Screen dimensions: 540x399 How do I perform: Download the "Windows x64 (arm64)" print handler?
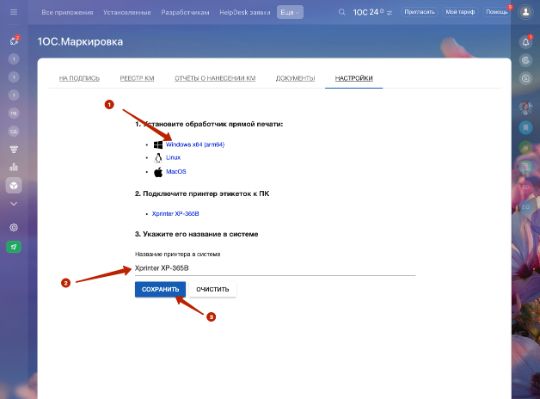point(195,145)
